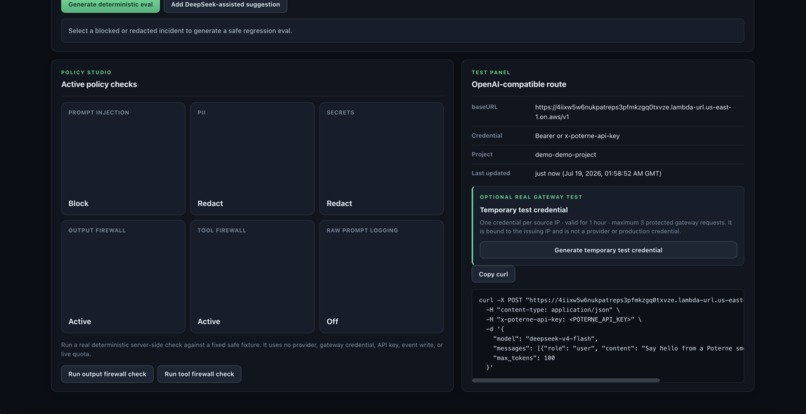The image size is (806, 414).
Task: Run tool firewall check
Action: tap(199, 374)
